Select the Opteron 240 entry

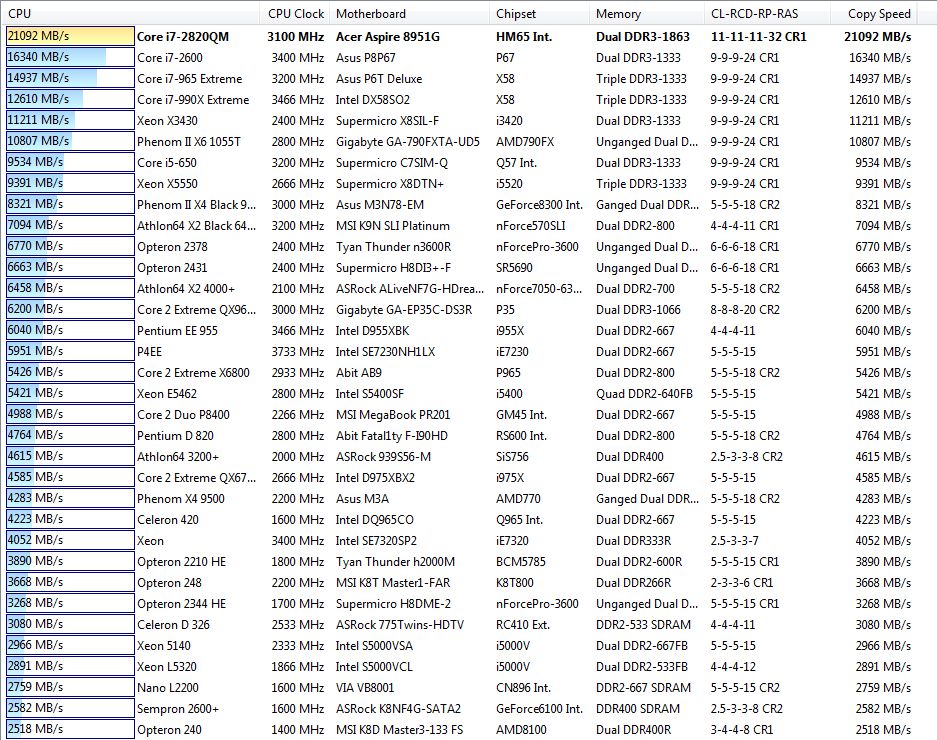coord(170,730)
